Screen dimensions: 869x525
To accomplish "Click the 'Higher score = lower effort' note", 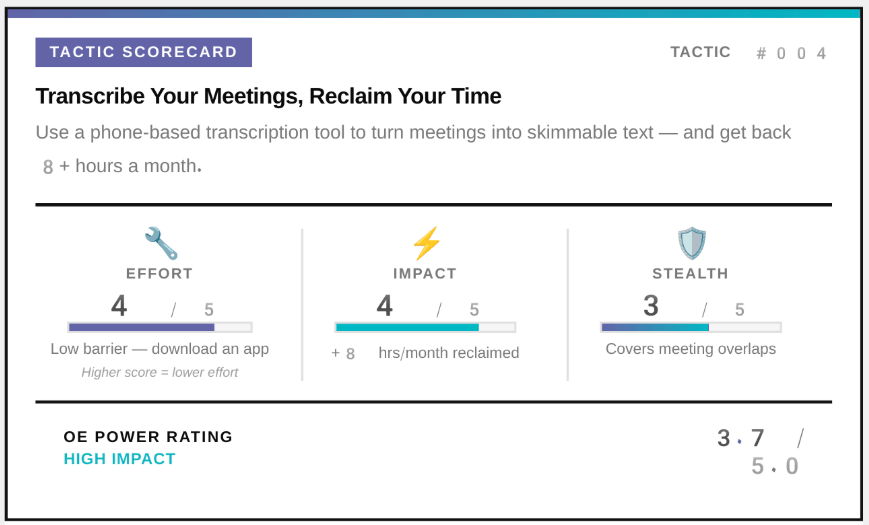I will tap(160, 372).
